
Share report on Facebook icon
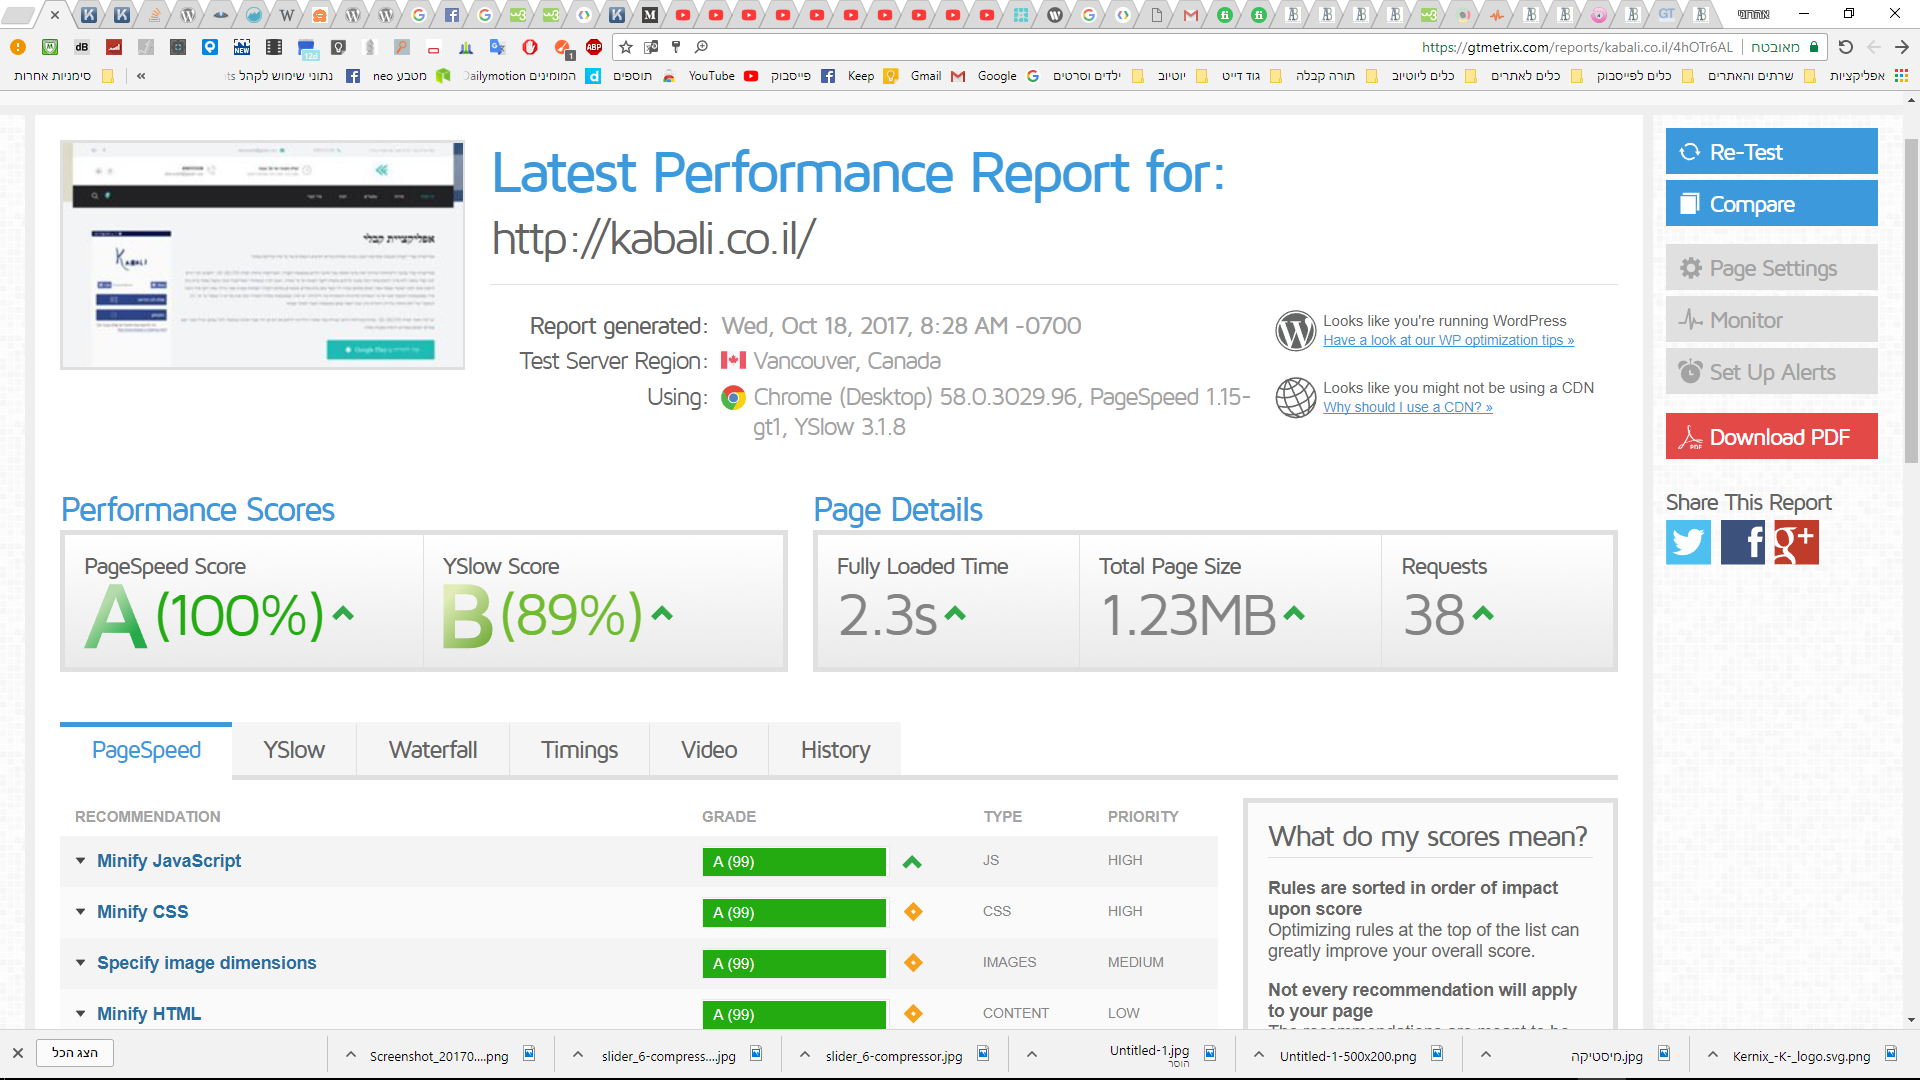[1742, 542]
